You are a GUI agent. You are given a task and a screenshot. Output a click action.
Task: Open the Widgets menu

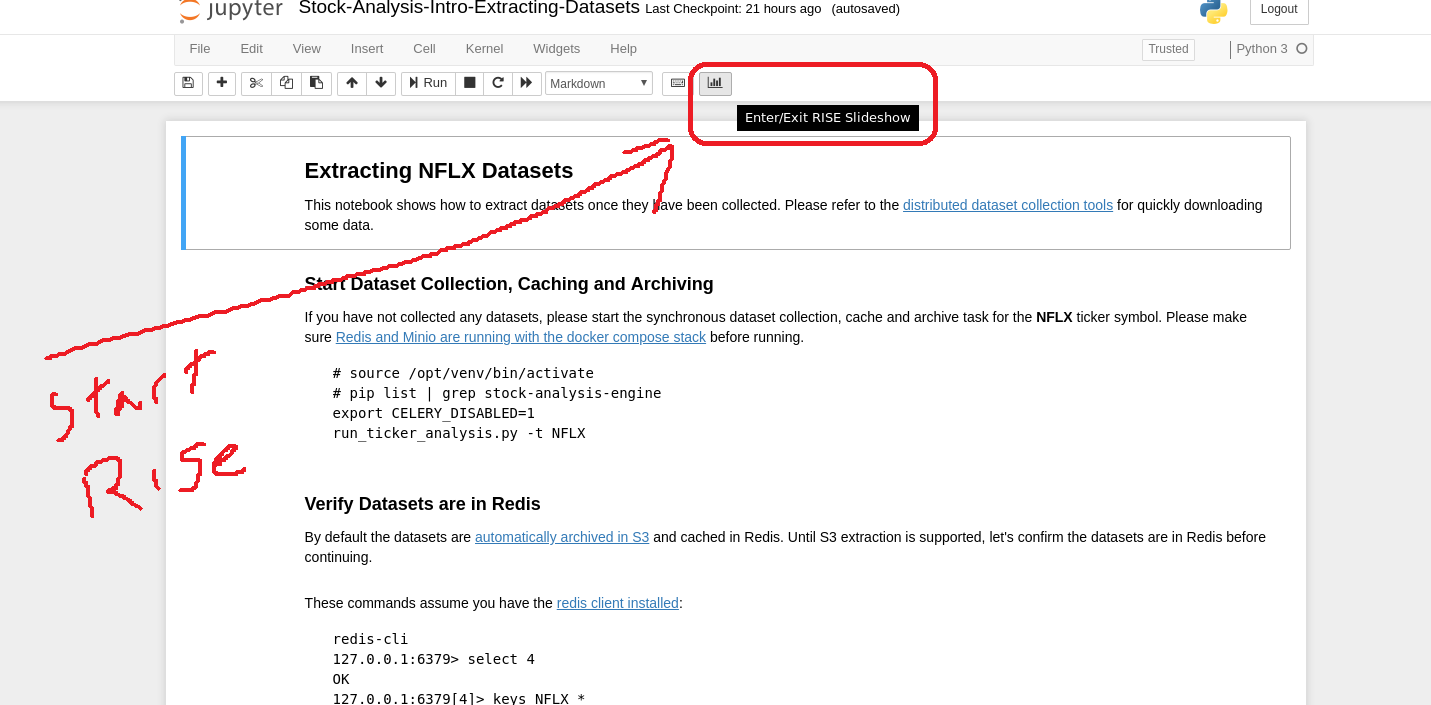pyautogui.click(x=556, y=48)
